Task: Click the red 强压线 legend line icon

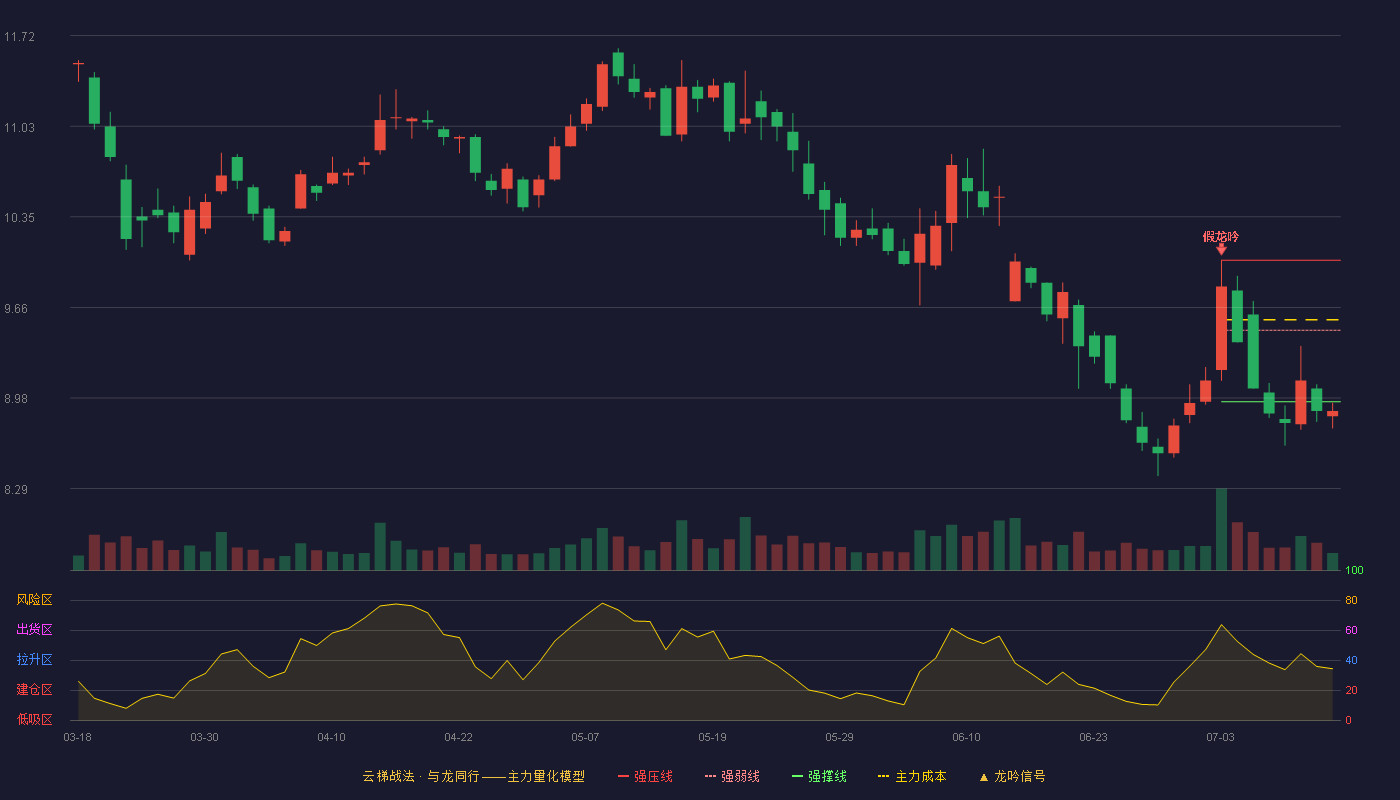Action: click(x=623, y=777)
